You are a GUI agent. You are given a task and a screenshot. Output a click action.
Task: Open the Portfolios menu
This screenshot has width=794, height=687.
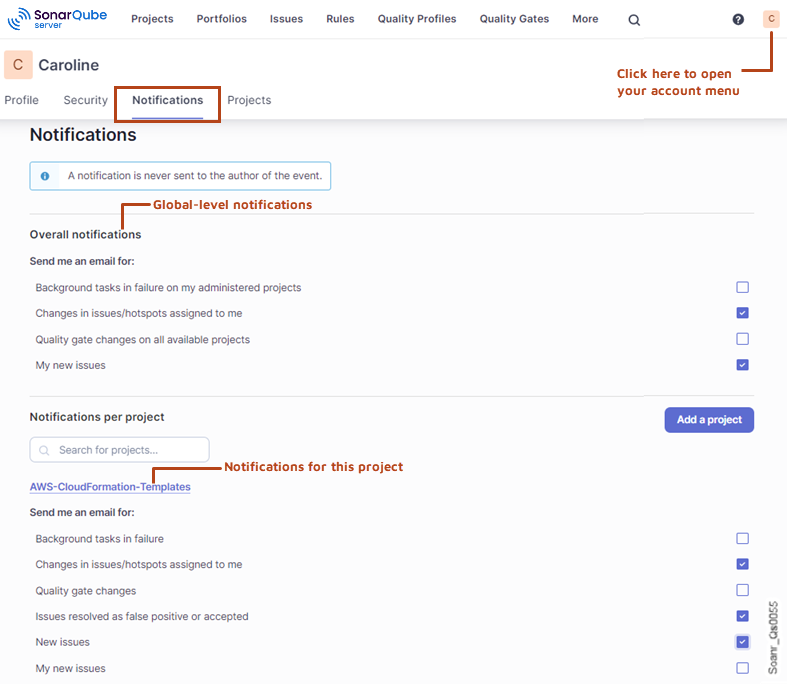tap(223, 19)
